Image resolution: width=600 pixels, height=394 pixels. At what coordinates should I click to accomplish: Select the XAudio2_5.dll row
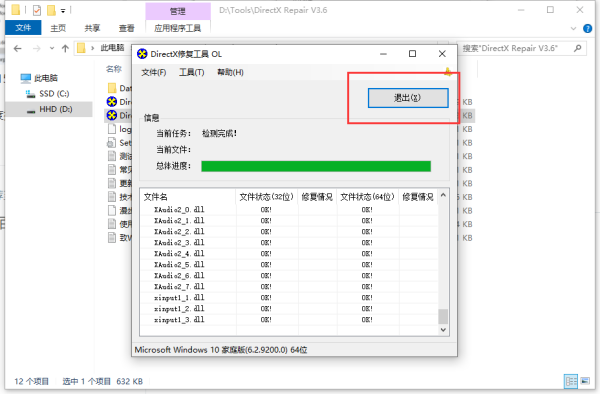pyautogui.click(x=289, y=265)
